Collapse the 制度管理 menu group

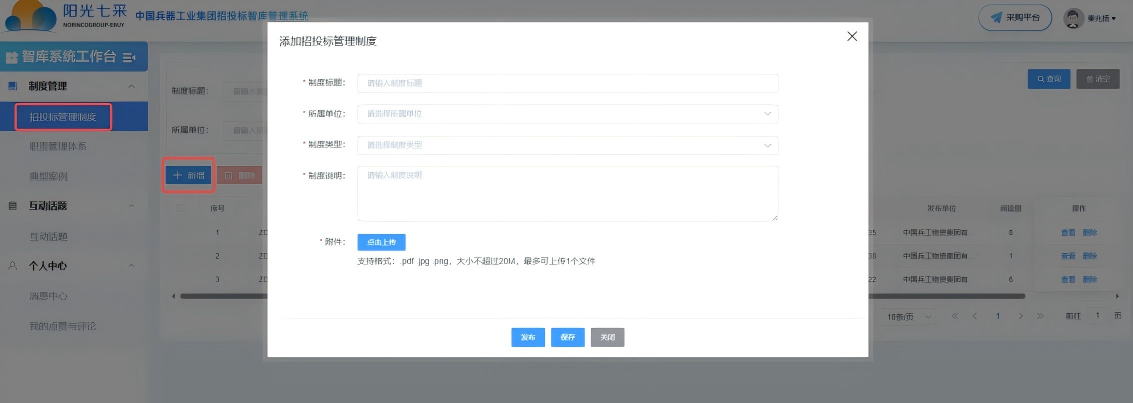pos(131,87)
